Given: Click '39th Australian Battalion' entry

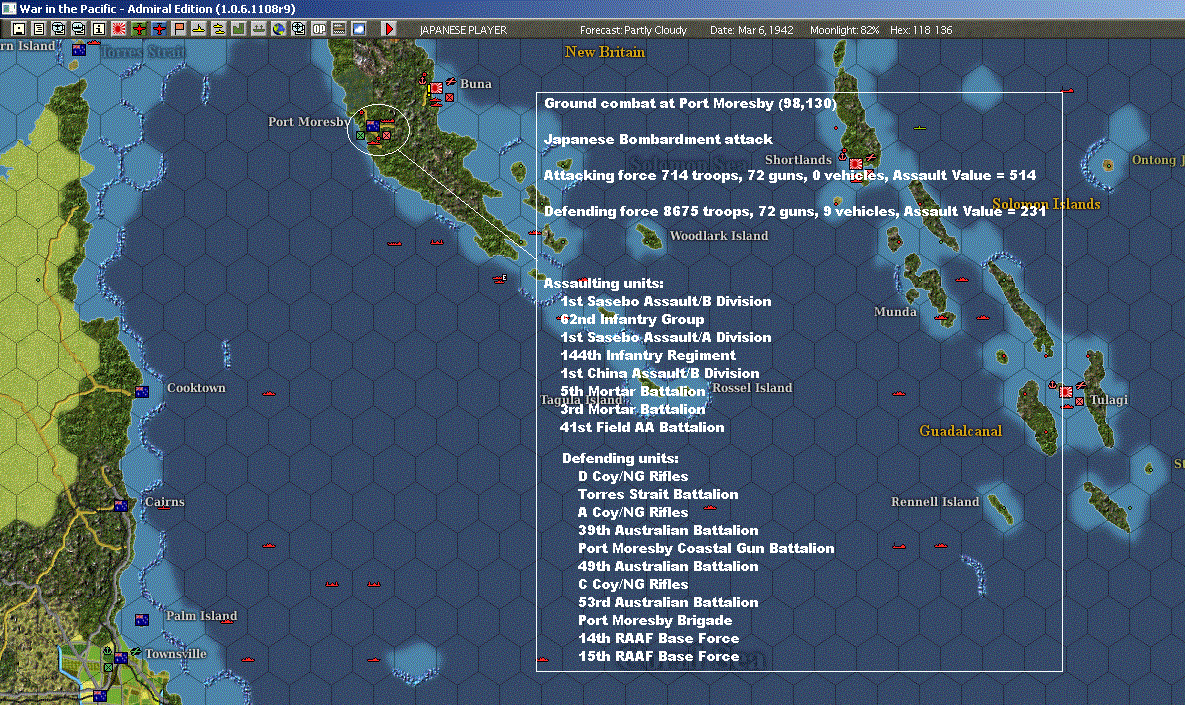Looking at the screenshot, I should click(x=668, y=530).
